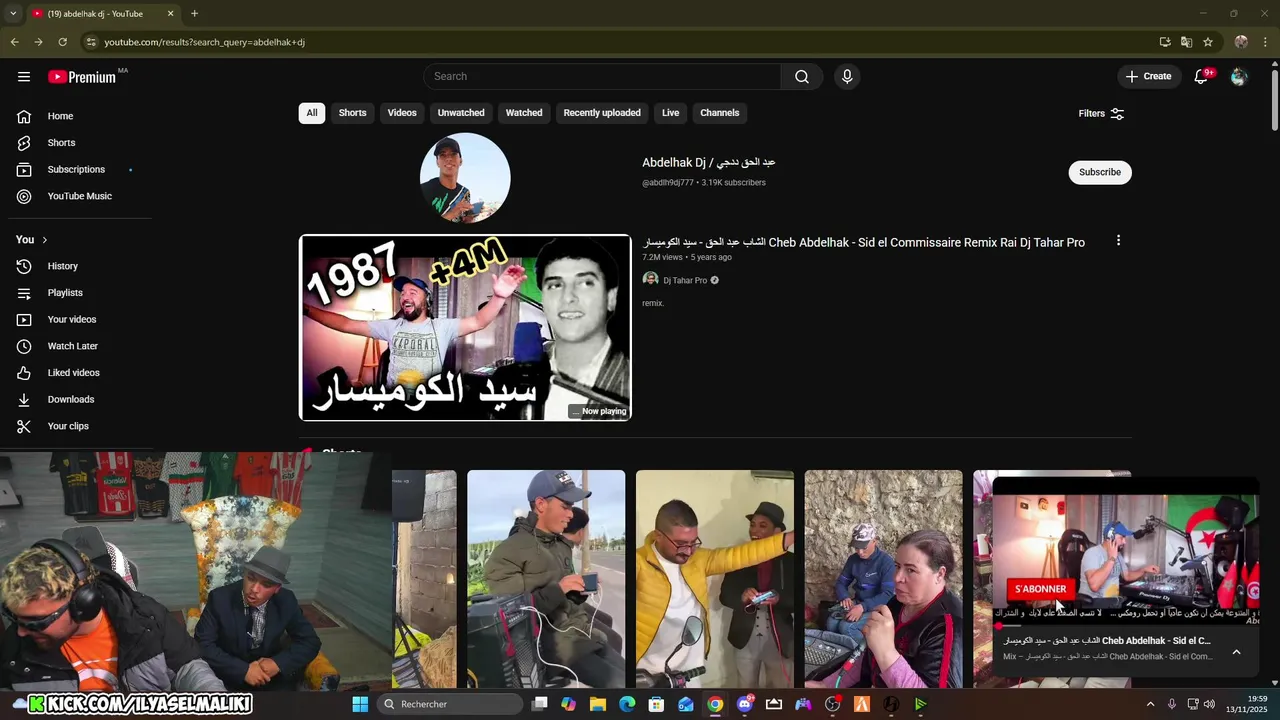Open Discord from taskbar
Screen dimensions: 1280x720
745,704
